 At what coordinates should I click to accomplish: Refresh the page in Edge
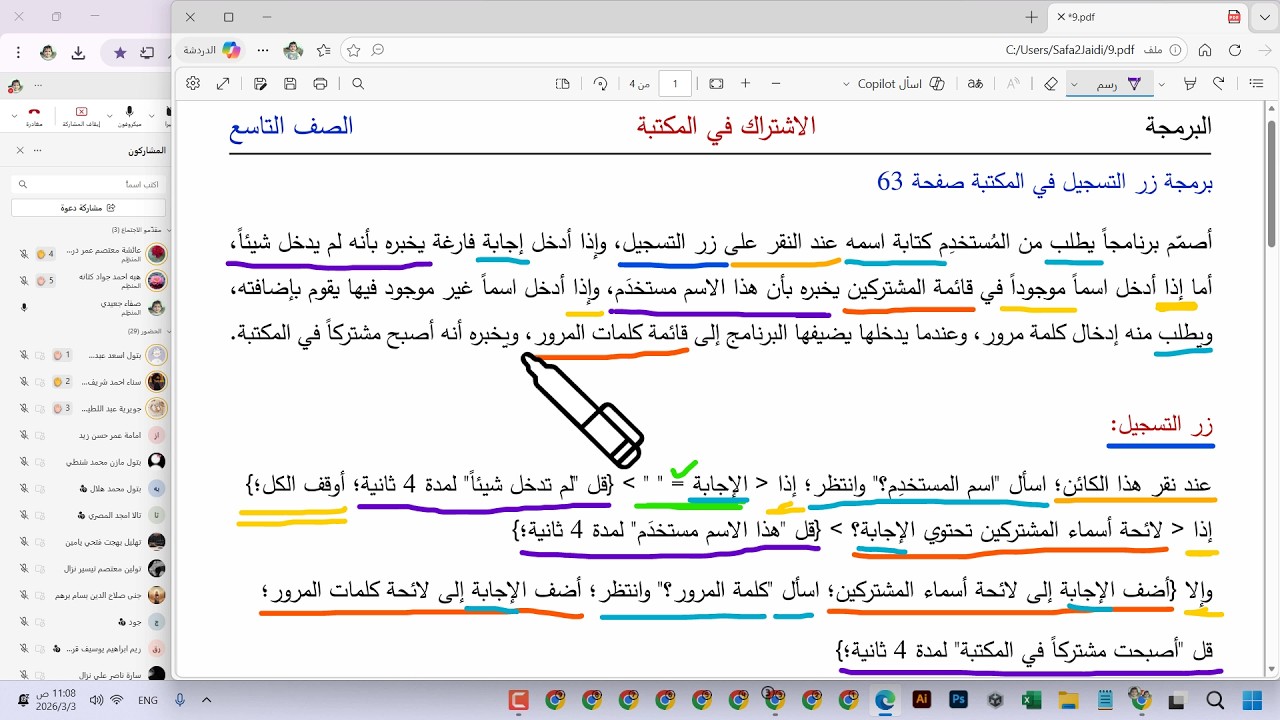[x=1235, y=50]
